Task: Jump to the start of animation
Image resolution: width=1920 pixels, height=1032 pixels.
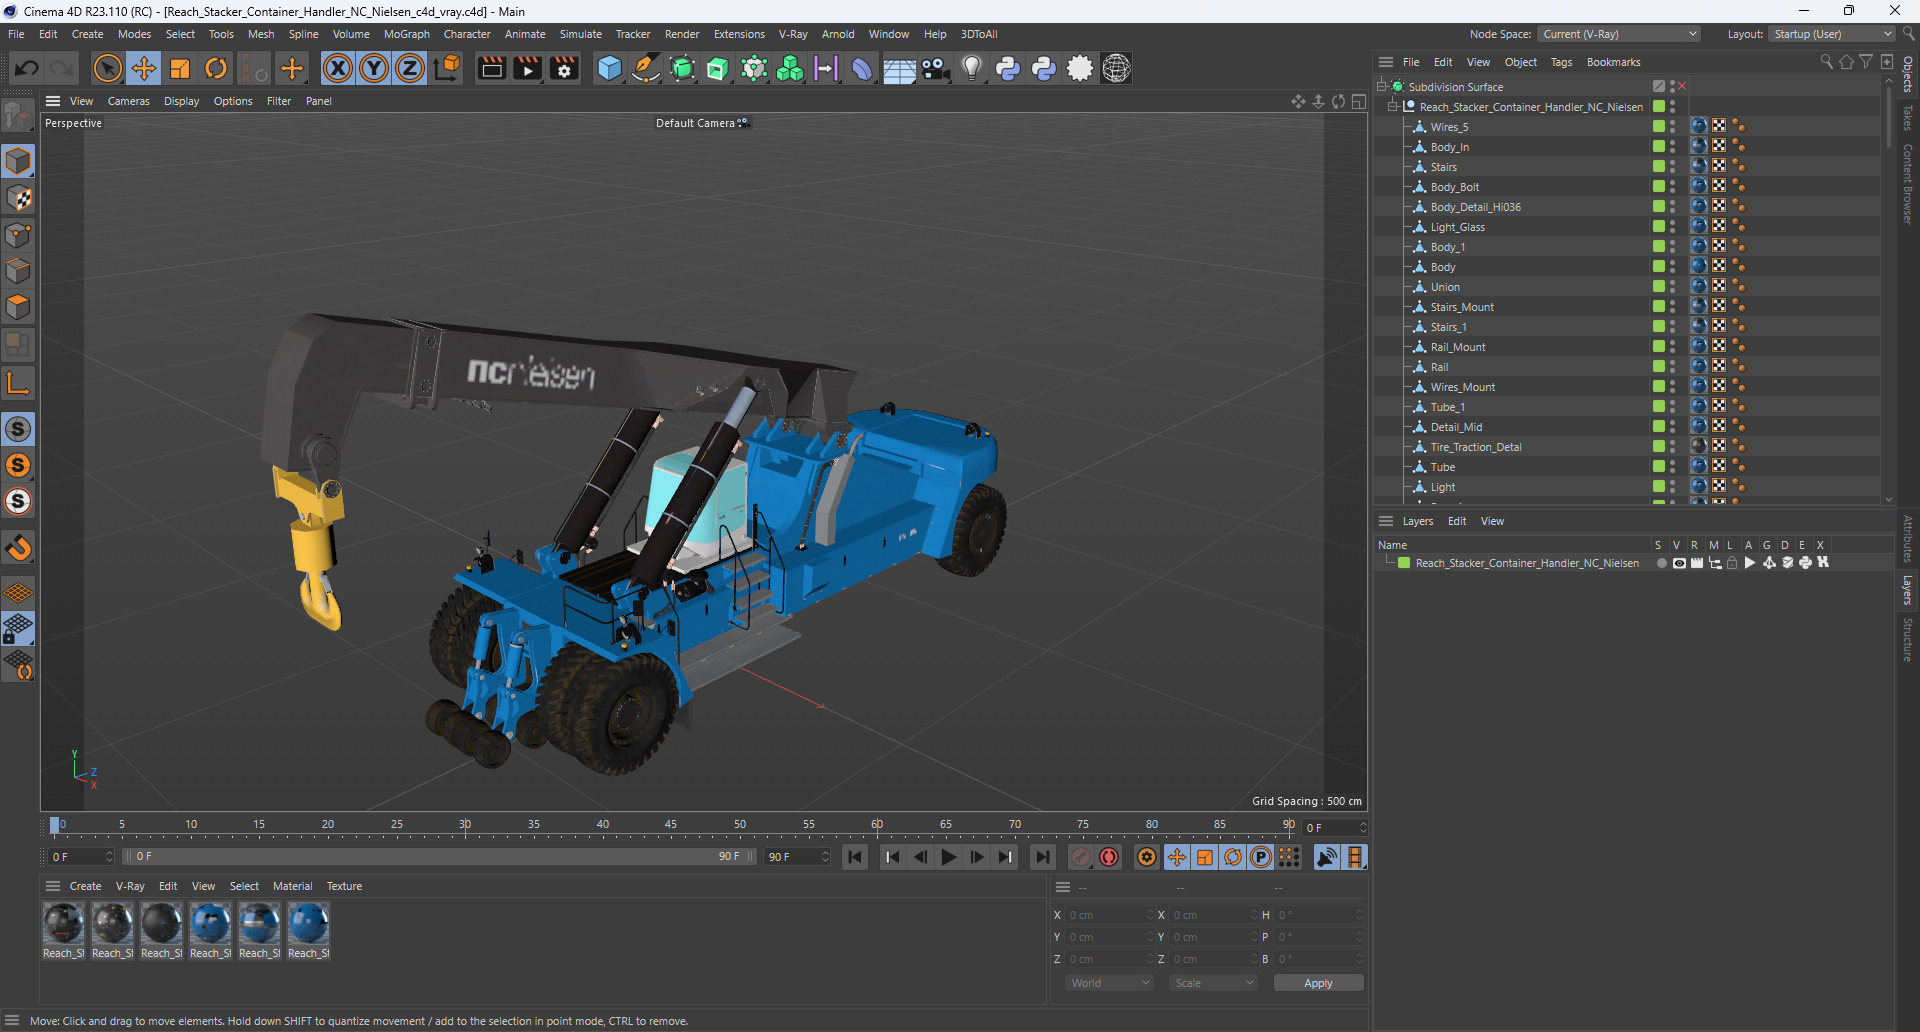Action: tap(855, 857)
